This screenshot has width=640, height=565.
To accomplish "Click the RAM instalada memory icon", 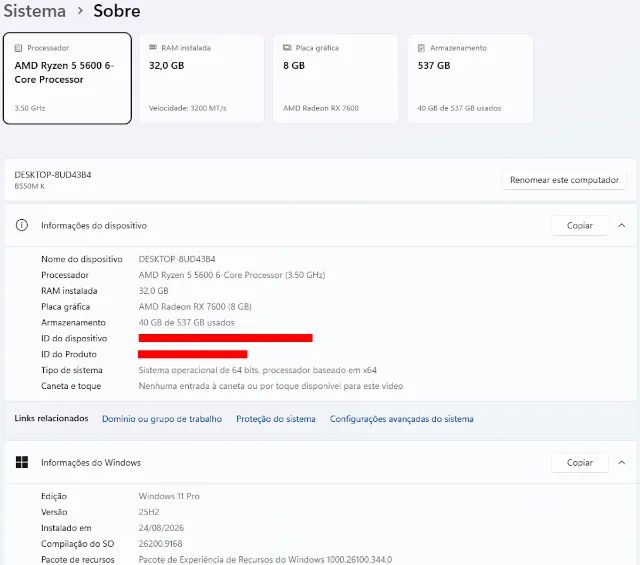I will 153,47.
